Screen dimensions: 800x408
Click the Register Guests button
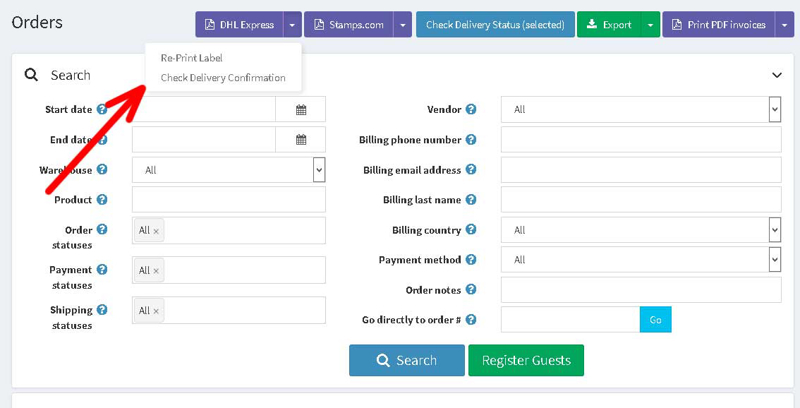point(525,360)
